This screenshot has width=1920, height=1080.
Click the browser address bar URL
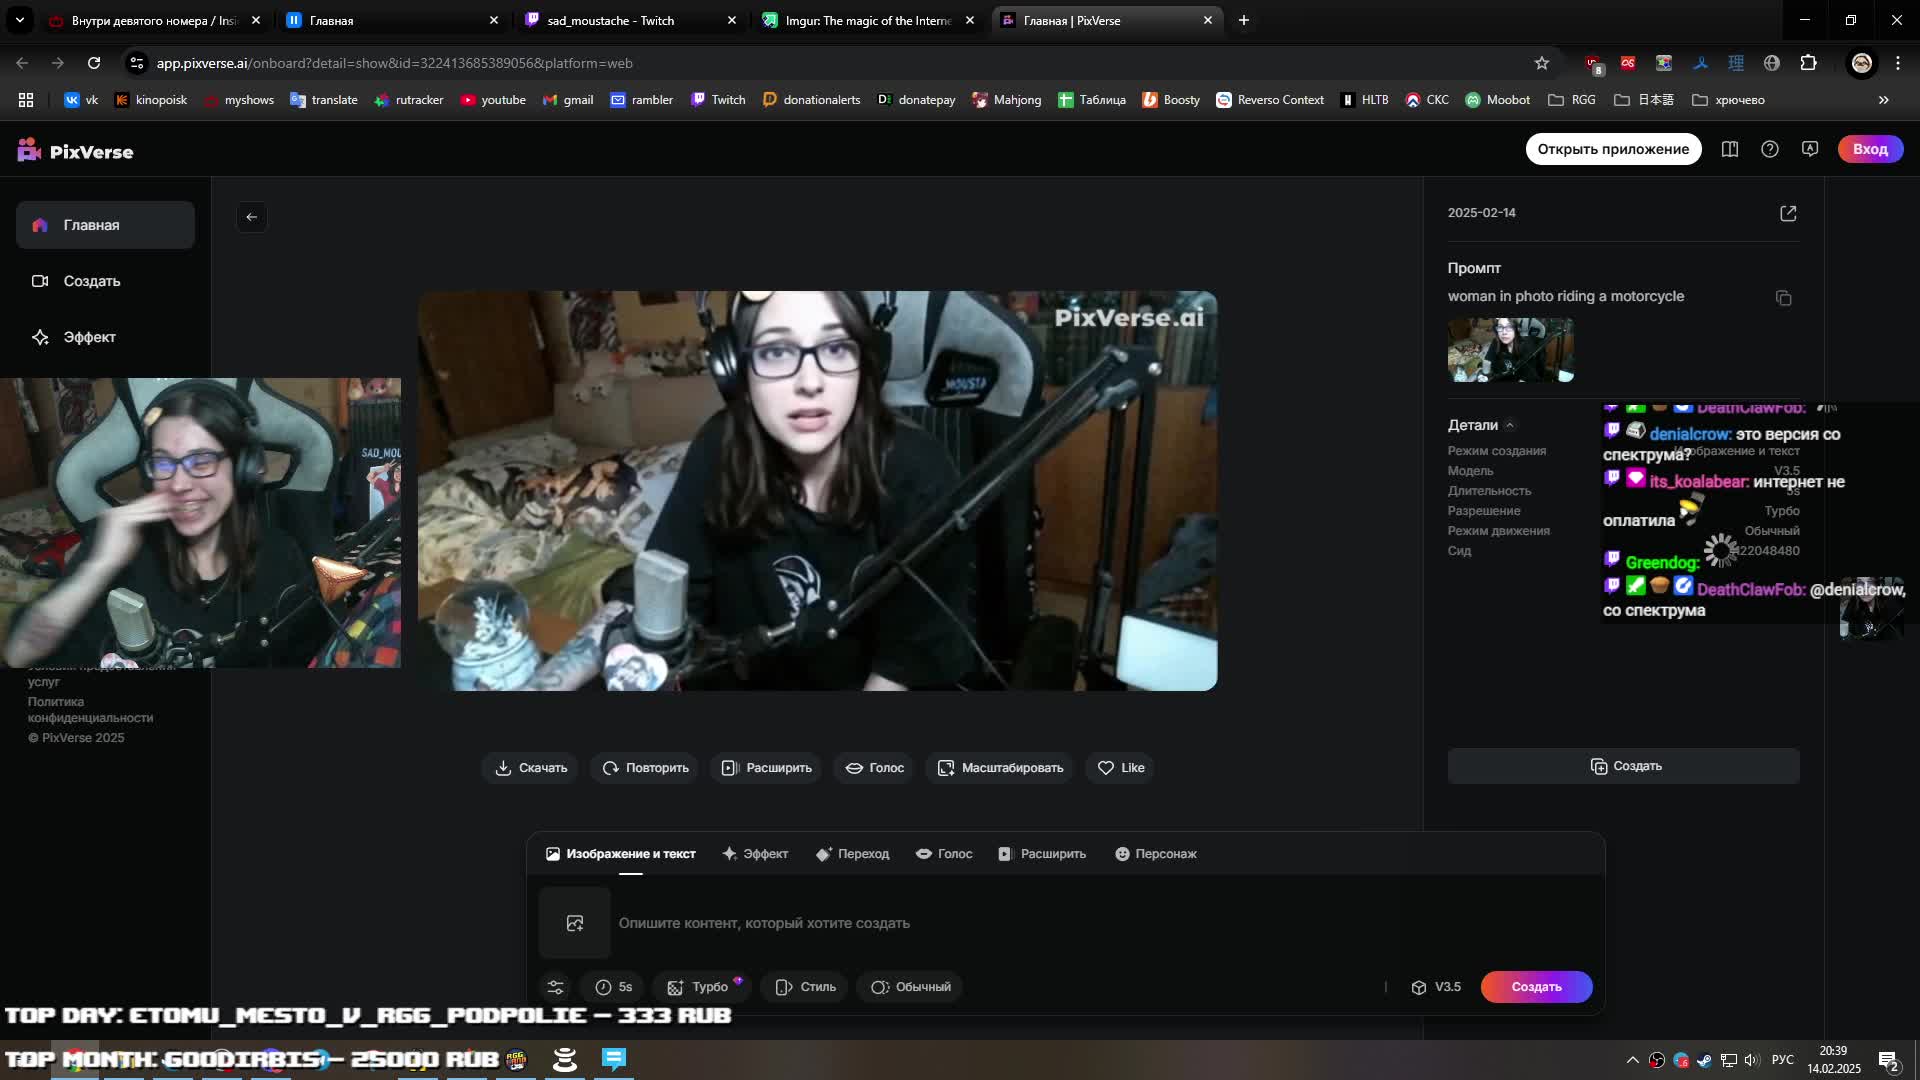[x=394, y=63]
